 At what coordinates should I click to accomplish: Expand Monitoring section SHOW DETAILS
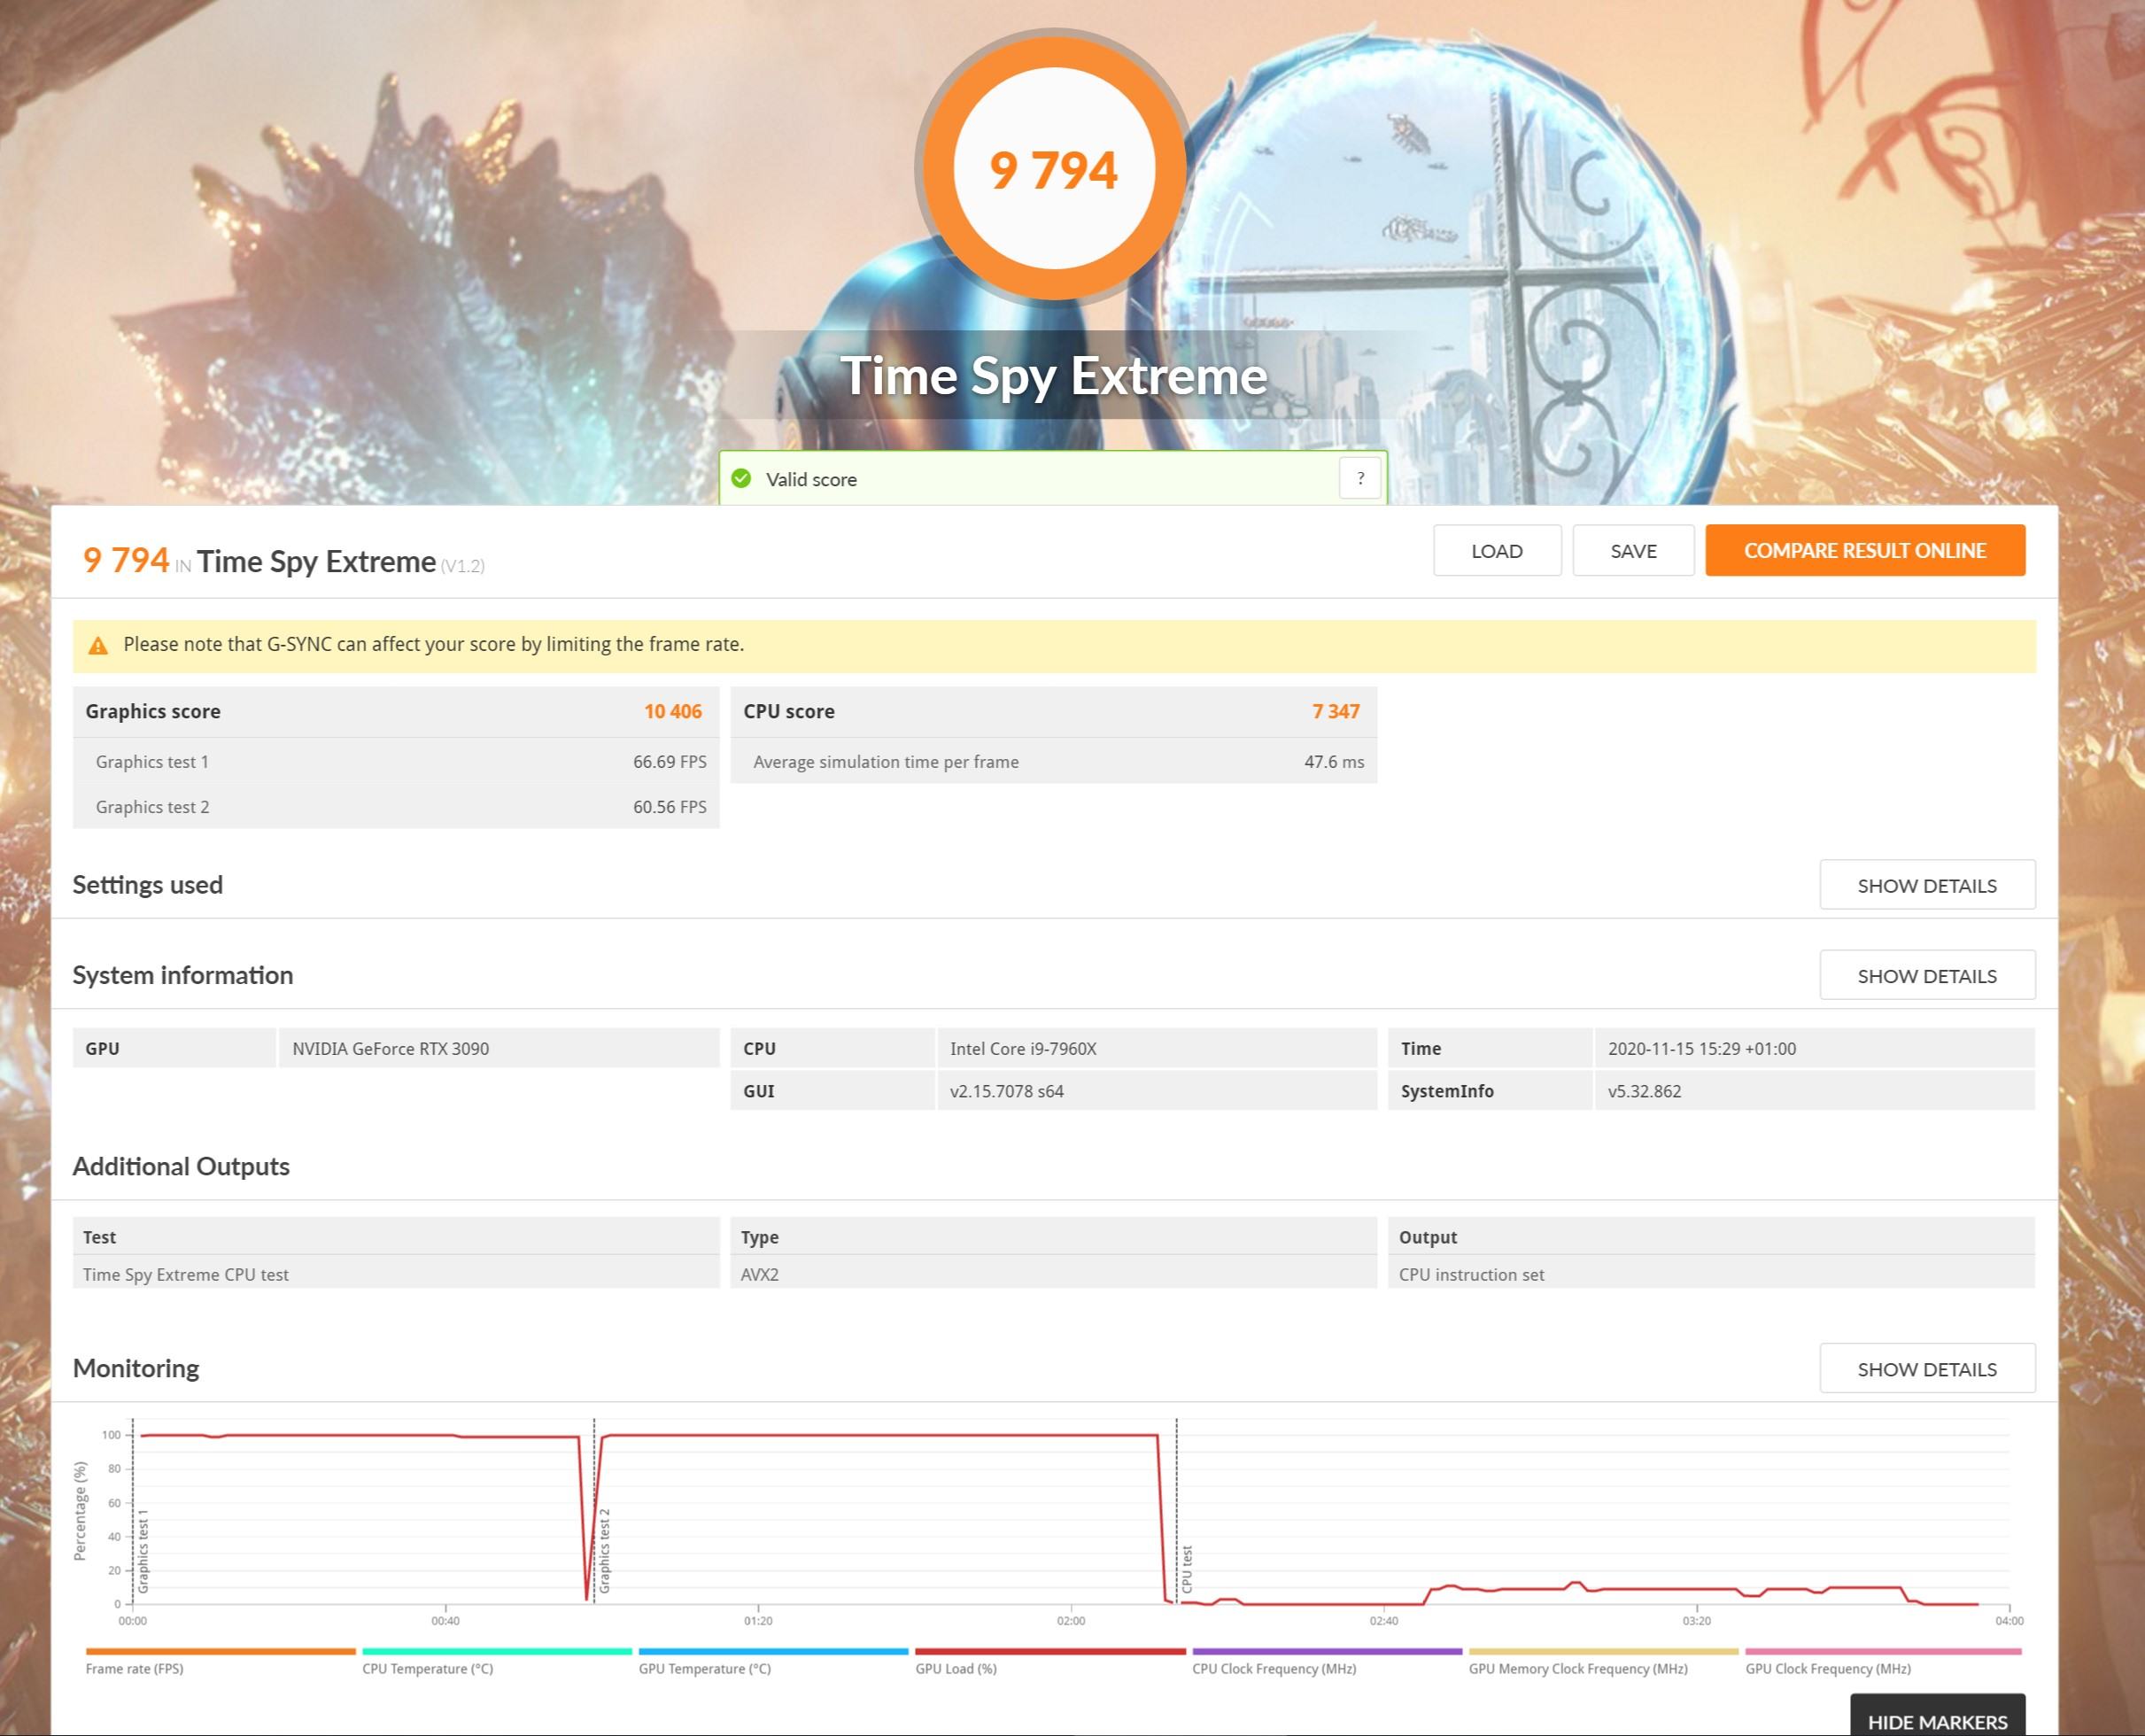tap(1926, 1369)
